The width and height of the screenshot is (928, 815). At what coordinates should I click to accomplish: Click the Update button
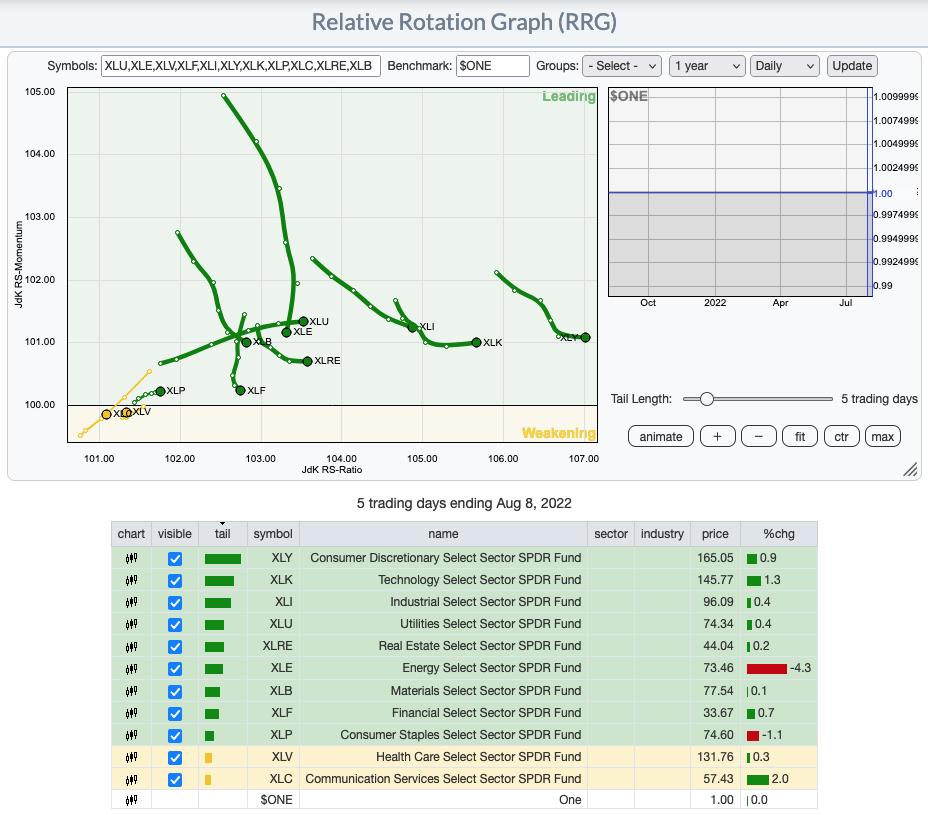[852, 66]
